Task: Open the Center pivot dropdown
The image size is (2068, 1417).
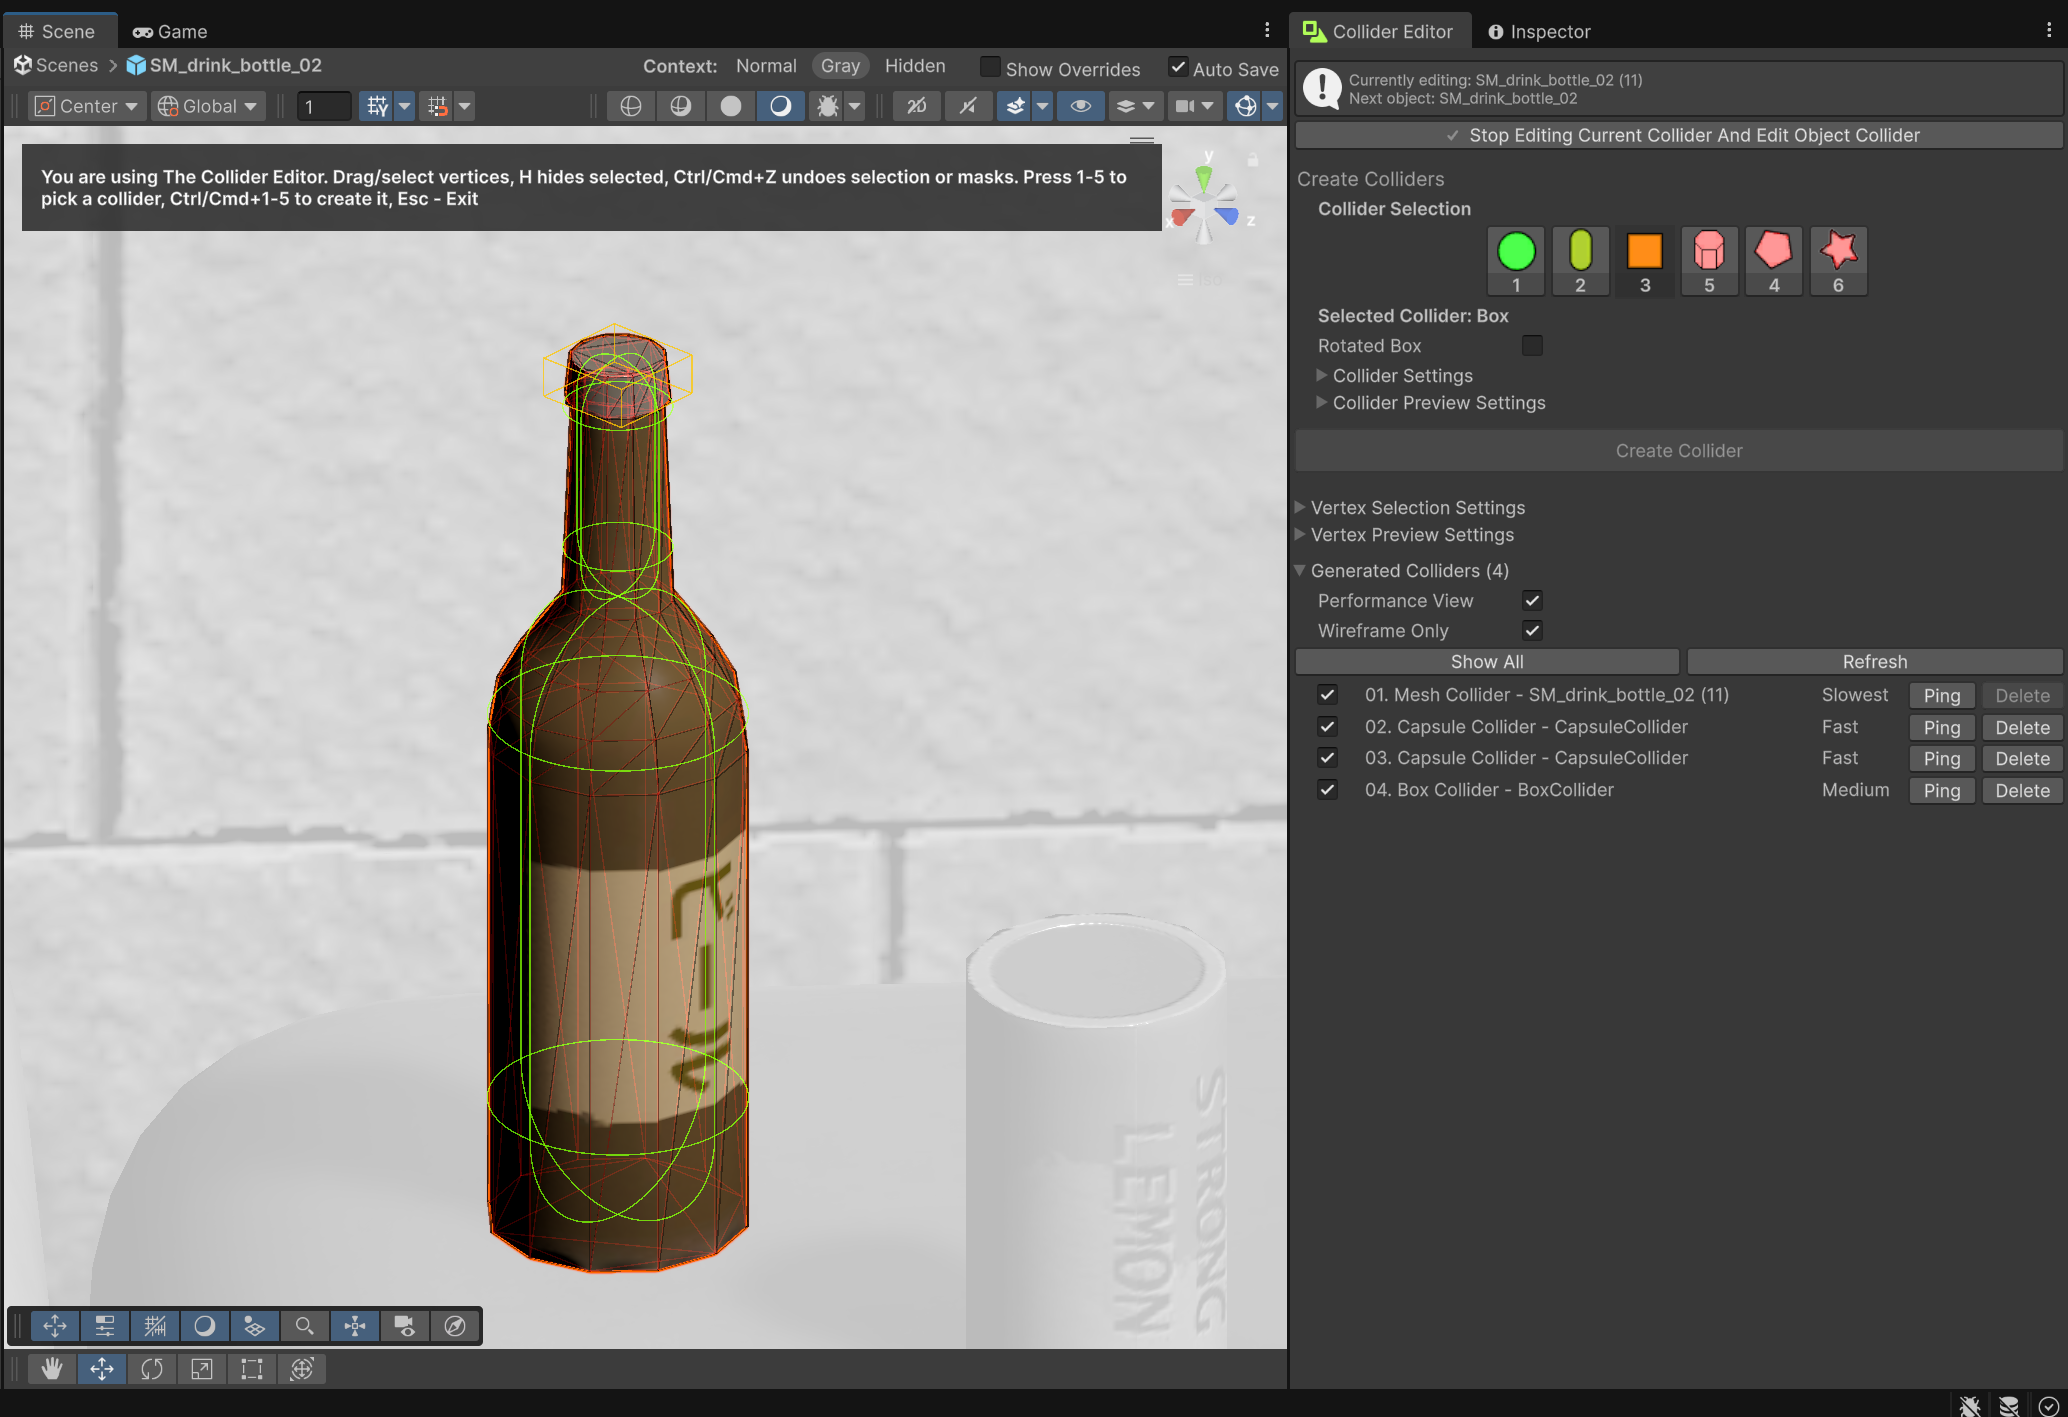Action: (x=87, y=106)
